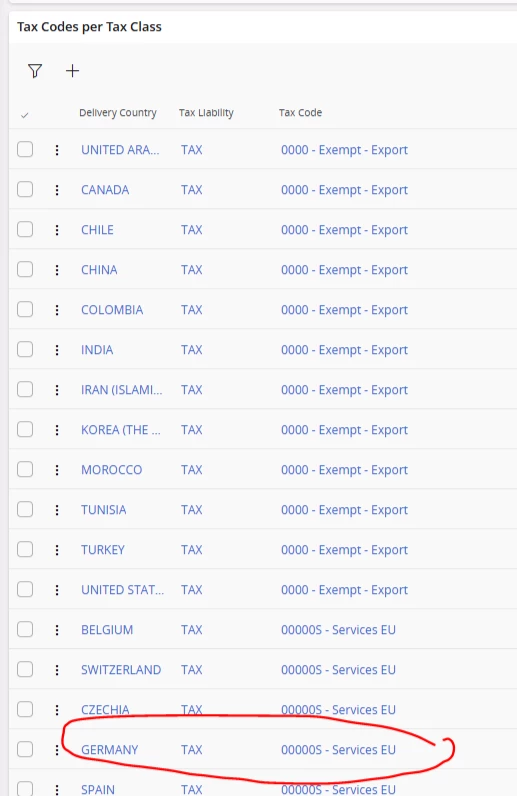This screenshot has width=517, height=796.
Task: Check the GERMANY row checkbox
Action: [x=25, y=749]
